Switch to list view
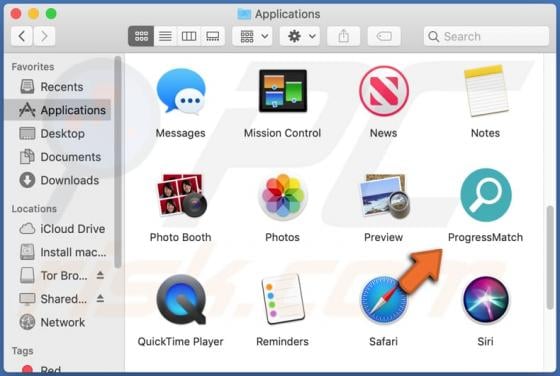Viewport: 560px width, 376px height. point(165,36)
